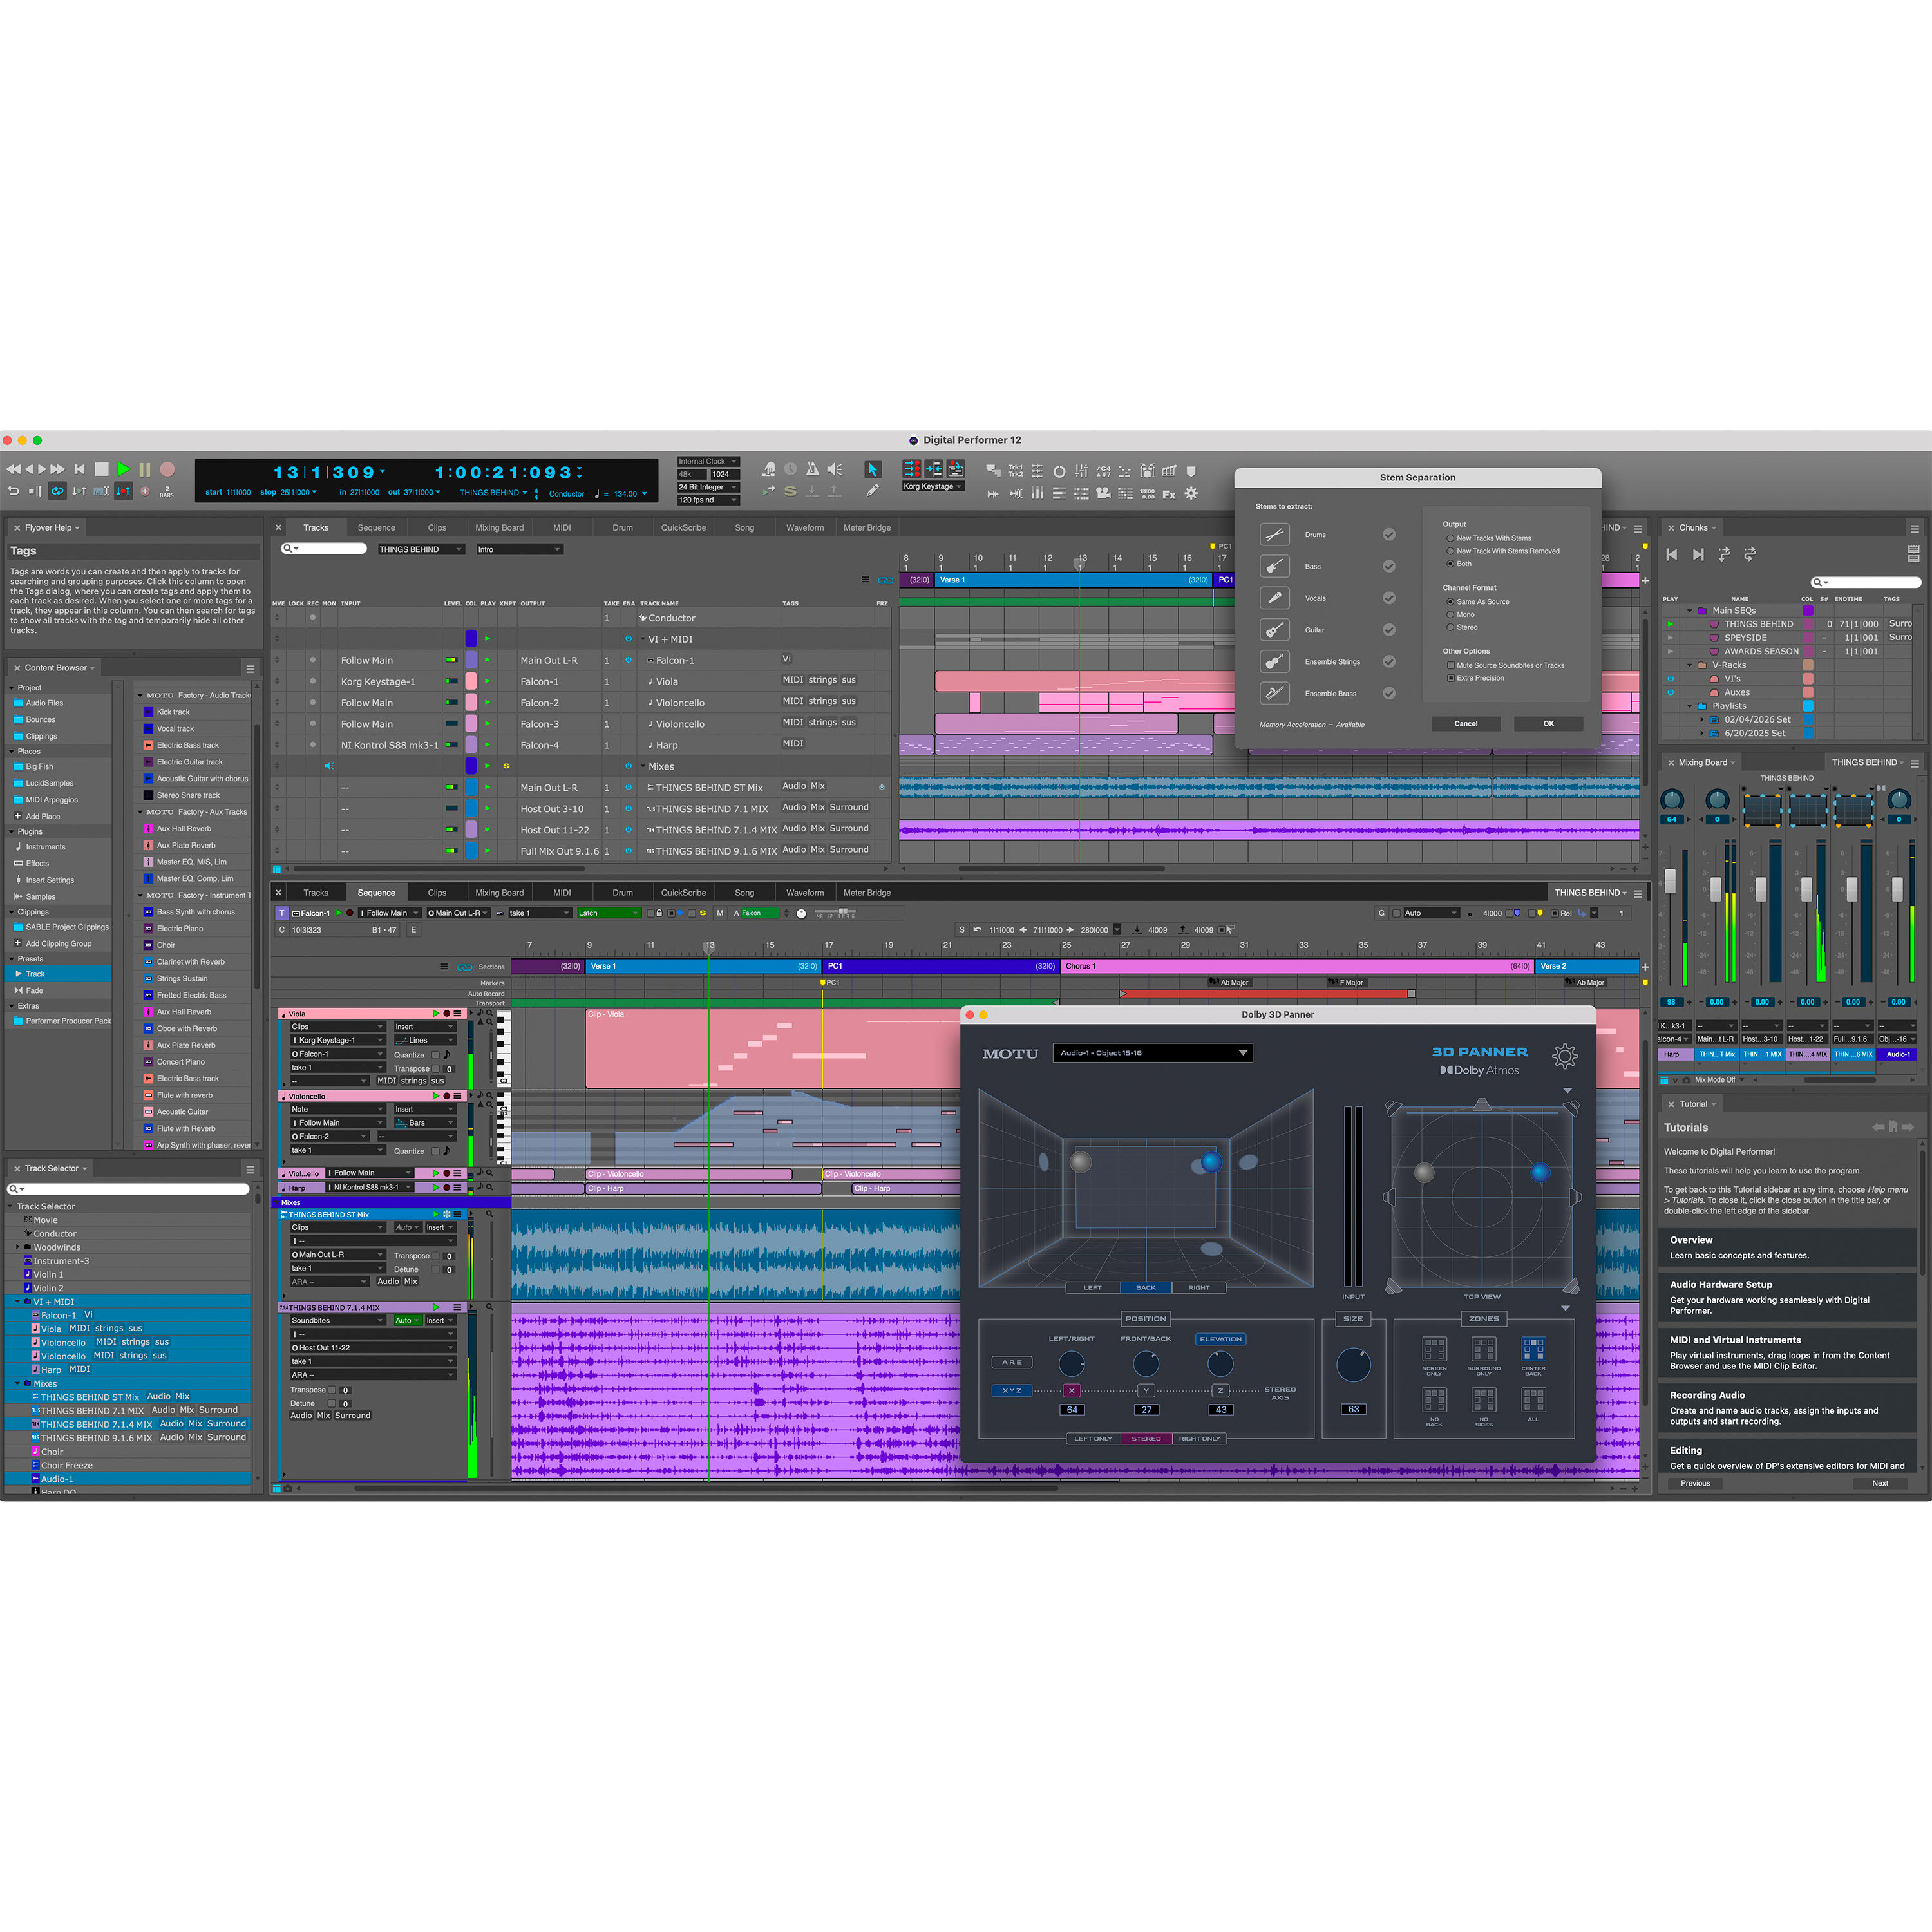1932x1932 pixels.
Task: Click the Chunks panel search field
Action: [x=1866, y=582]
